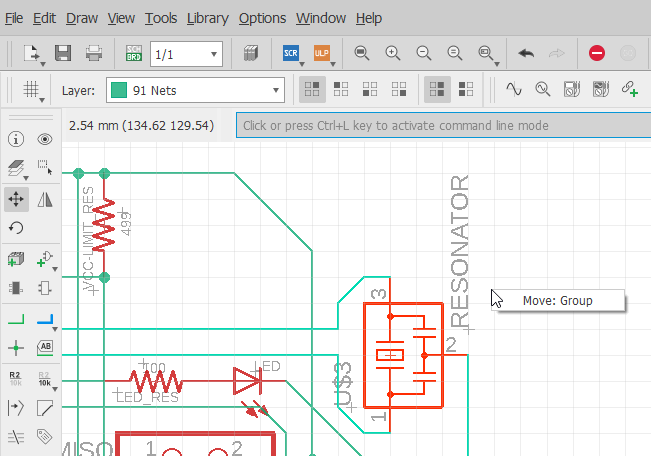
Task: Open the library manager books icon
Action: [x=251, y=53]
